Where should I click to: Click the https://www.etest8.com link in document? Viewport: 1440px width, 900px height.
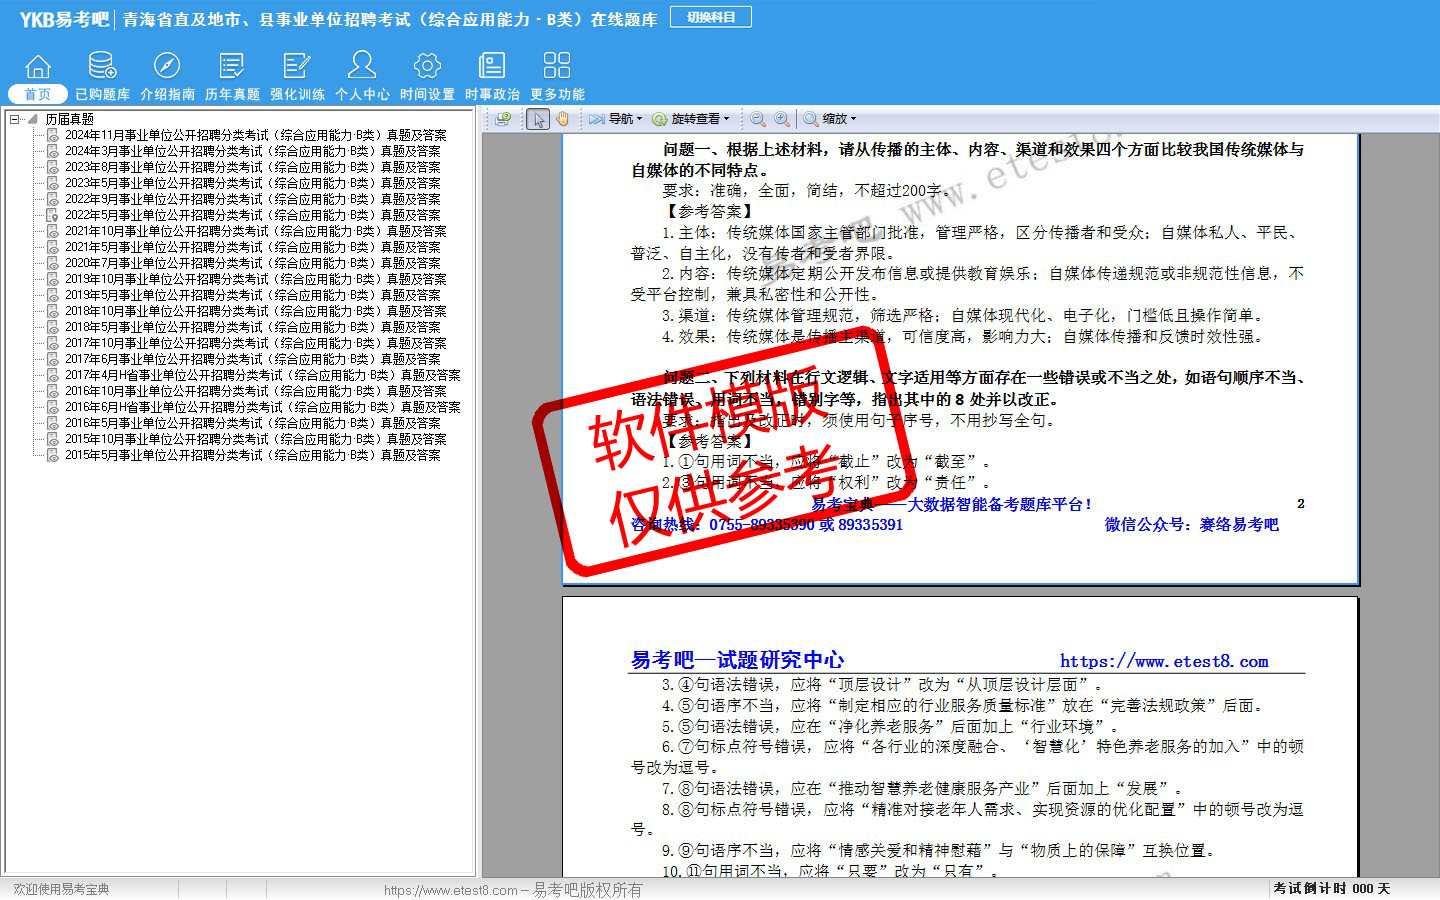click(1164, 661)
